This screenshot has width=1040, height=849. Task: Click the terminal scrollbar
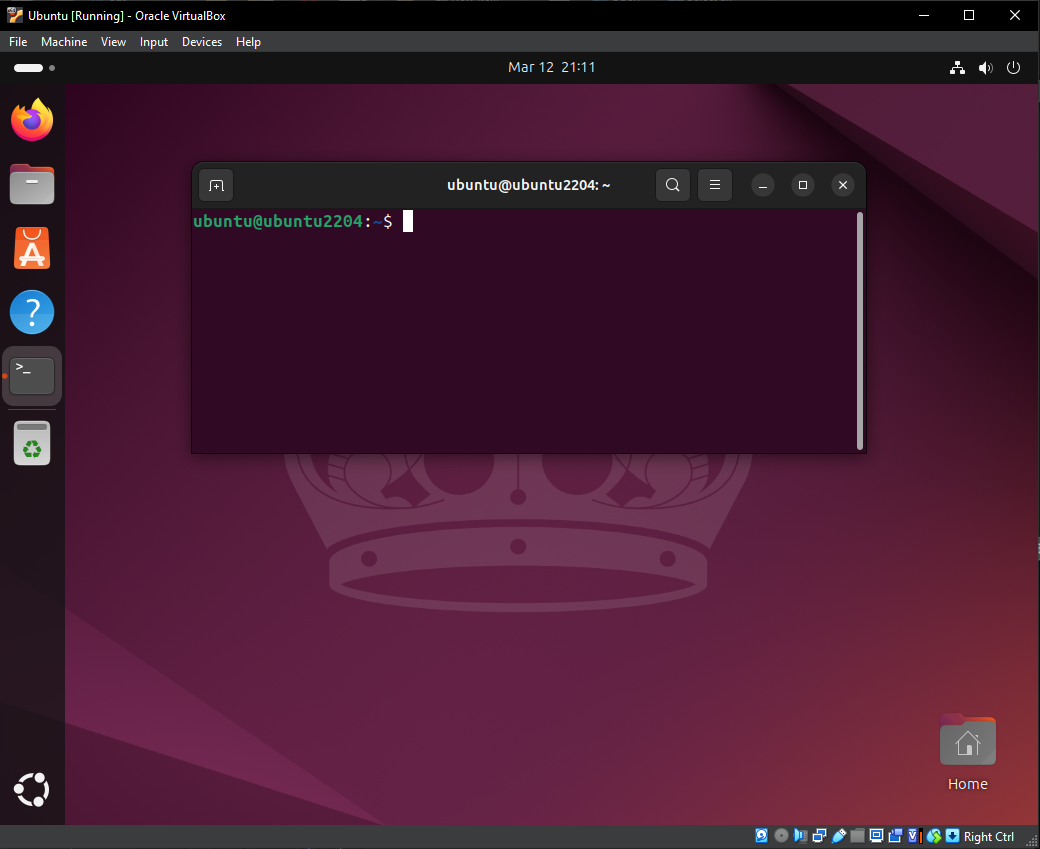(x=858, y=330)
